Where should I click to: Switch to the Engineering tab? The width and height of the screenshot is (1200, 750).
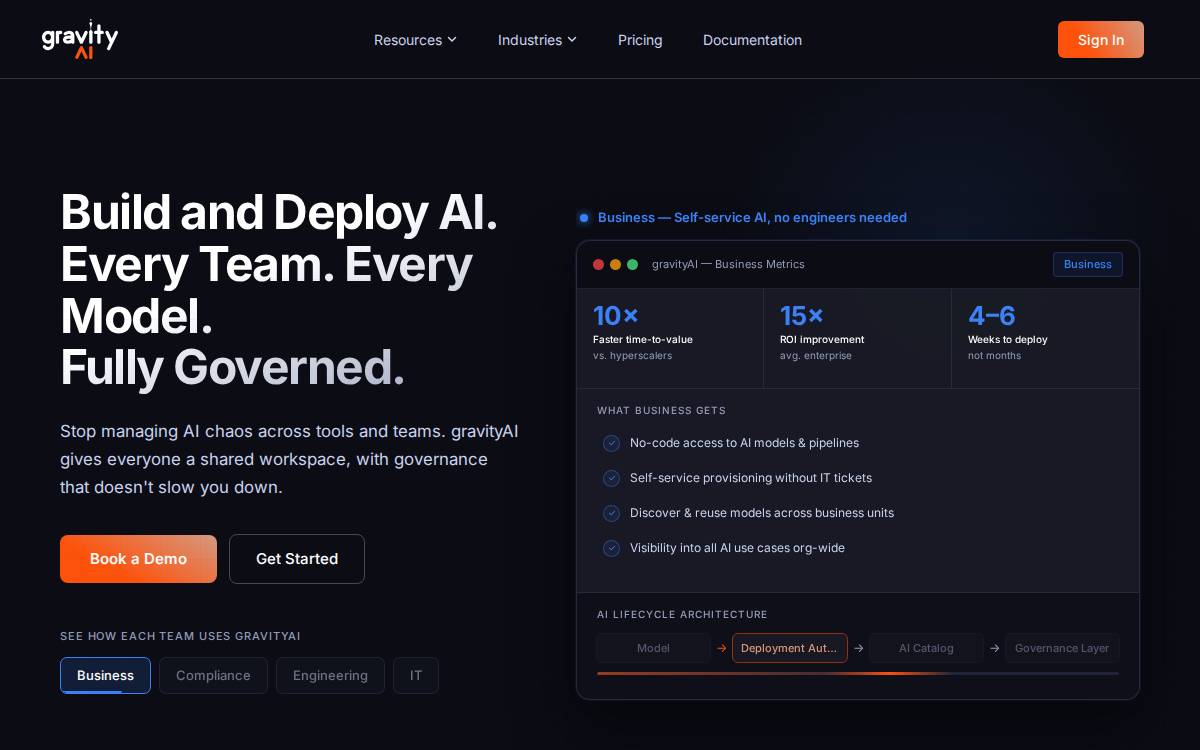pyautogui.click(x=330, y=675)
